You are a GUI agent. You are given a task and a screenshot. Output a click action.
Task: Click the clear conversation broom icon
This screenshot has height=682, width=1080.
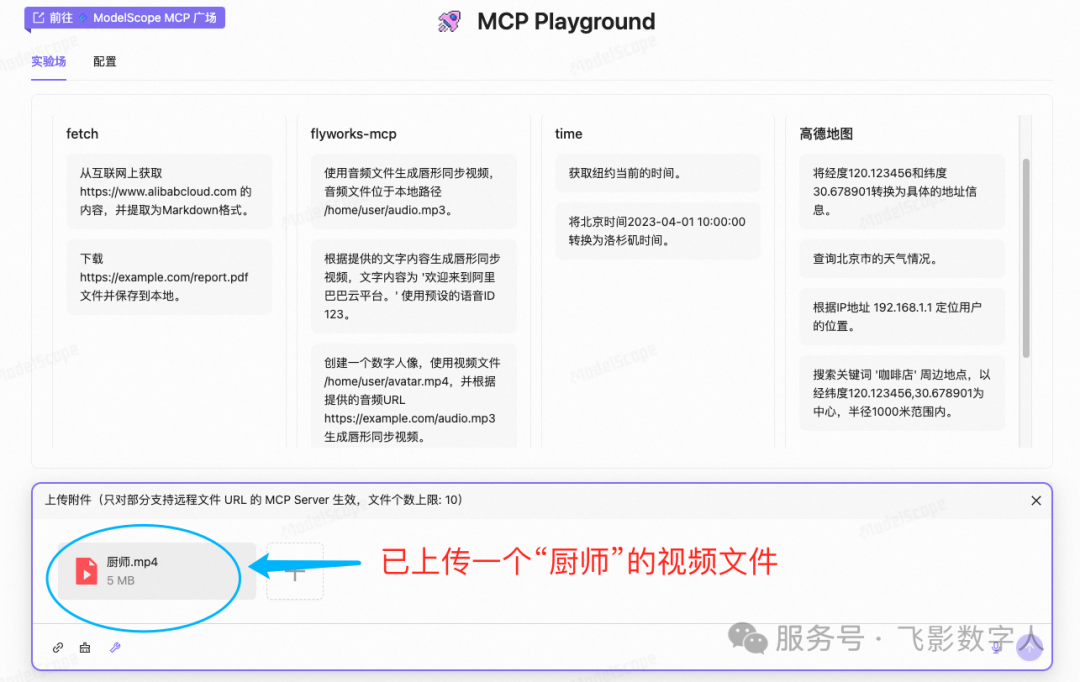(x=85, y=648)
